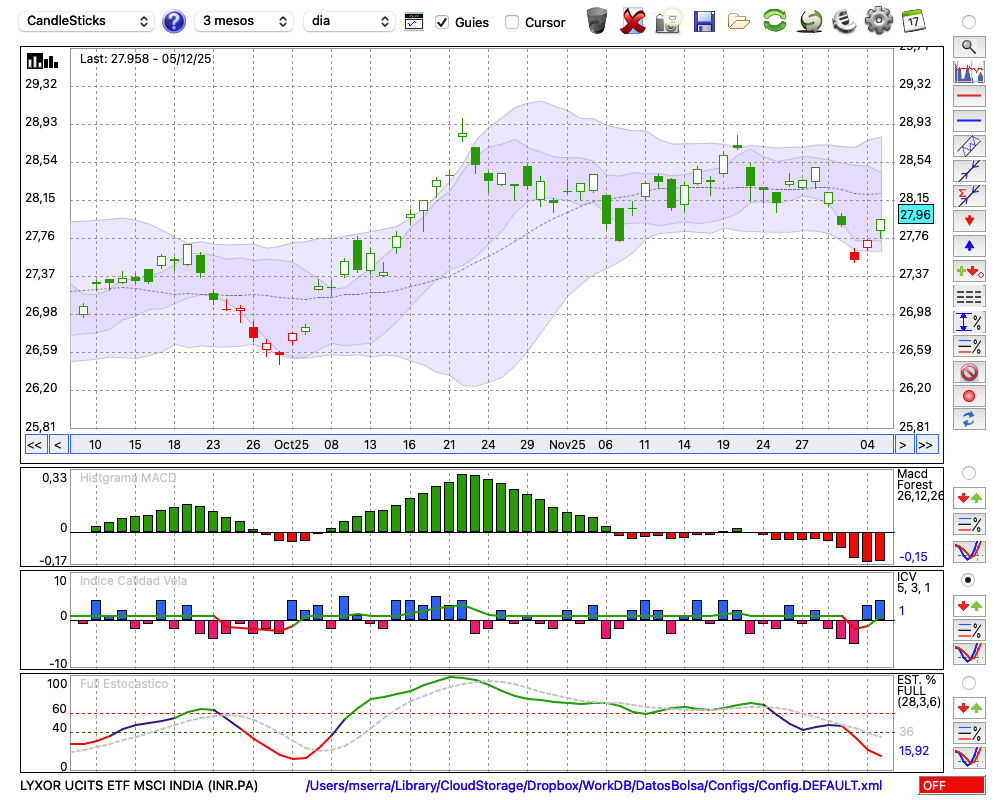Select the radio button next to Macd Forest
Image resolution: width=1000 pixels, height=800 pixels.
968,472
